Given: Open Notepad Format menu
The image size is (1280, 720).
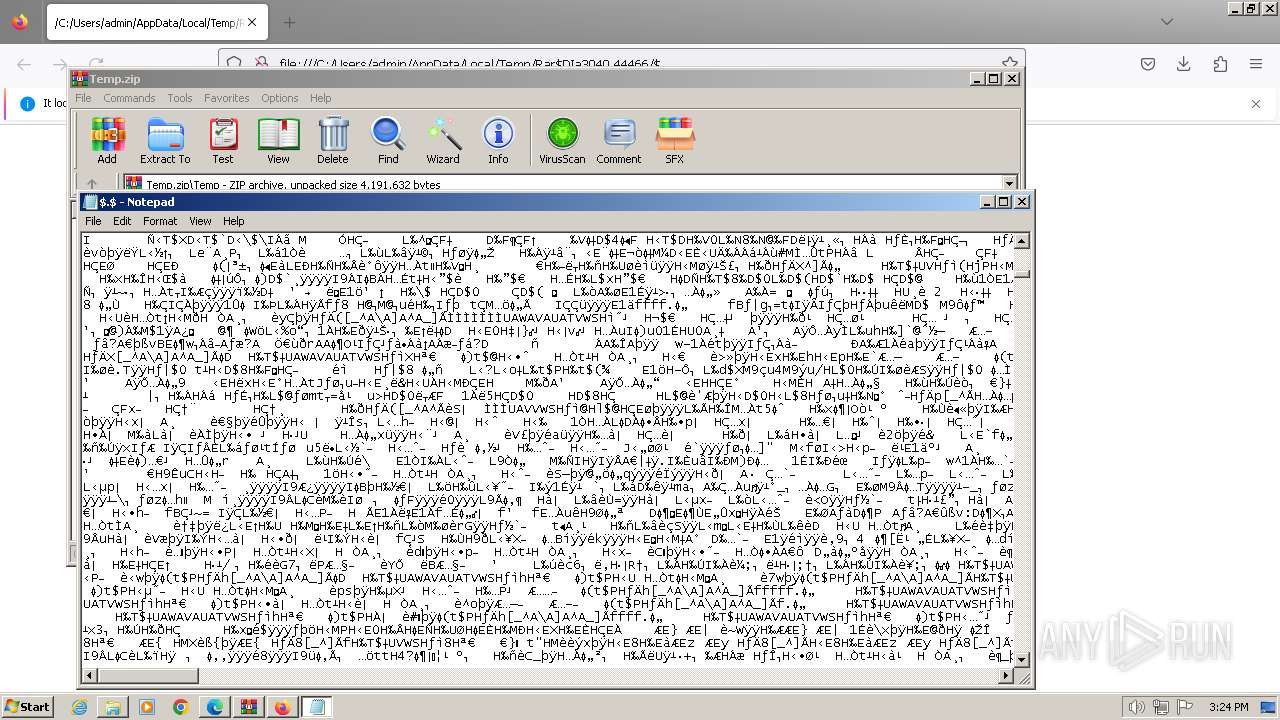Looking at the screenshot, I should pyautogui.click(x=160, y=221).
